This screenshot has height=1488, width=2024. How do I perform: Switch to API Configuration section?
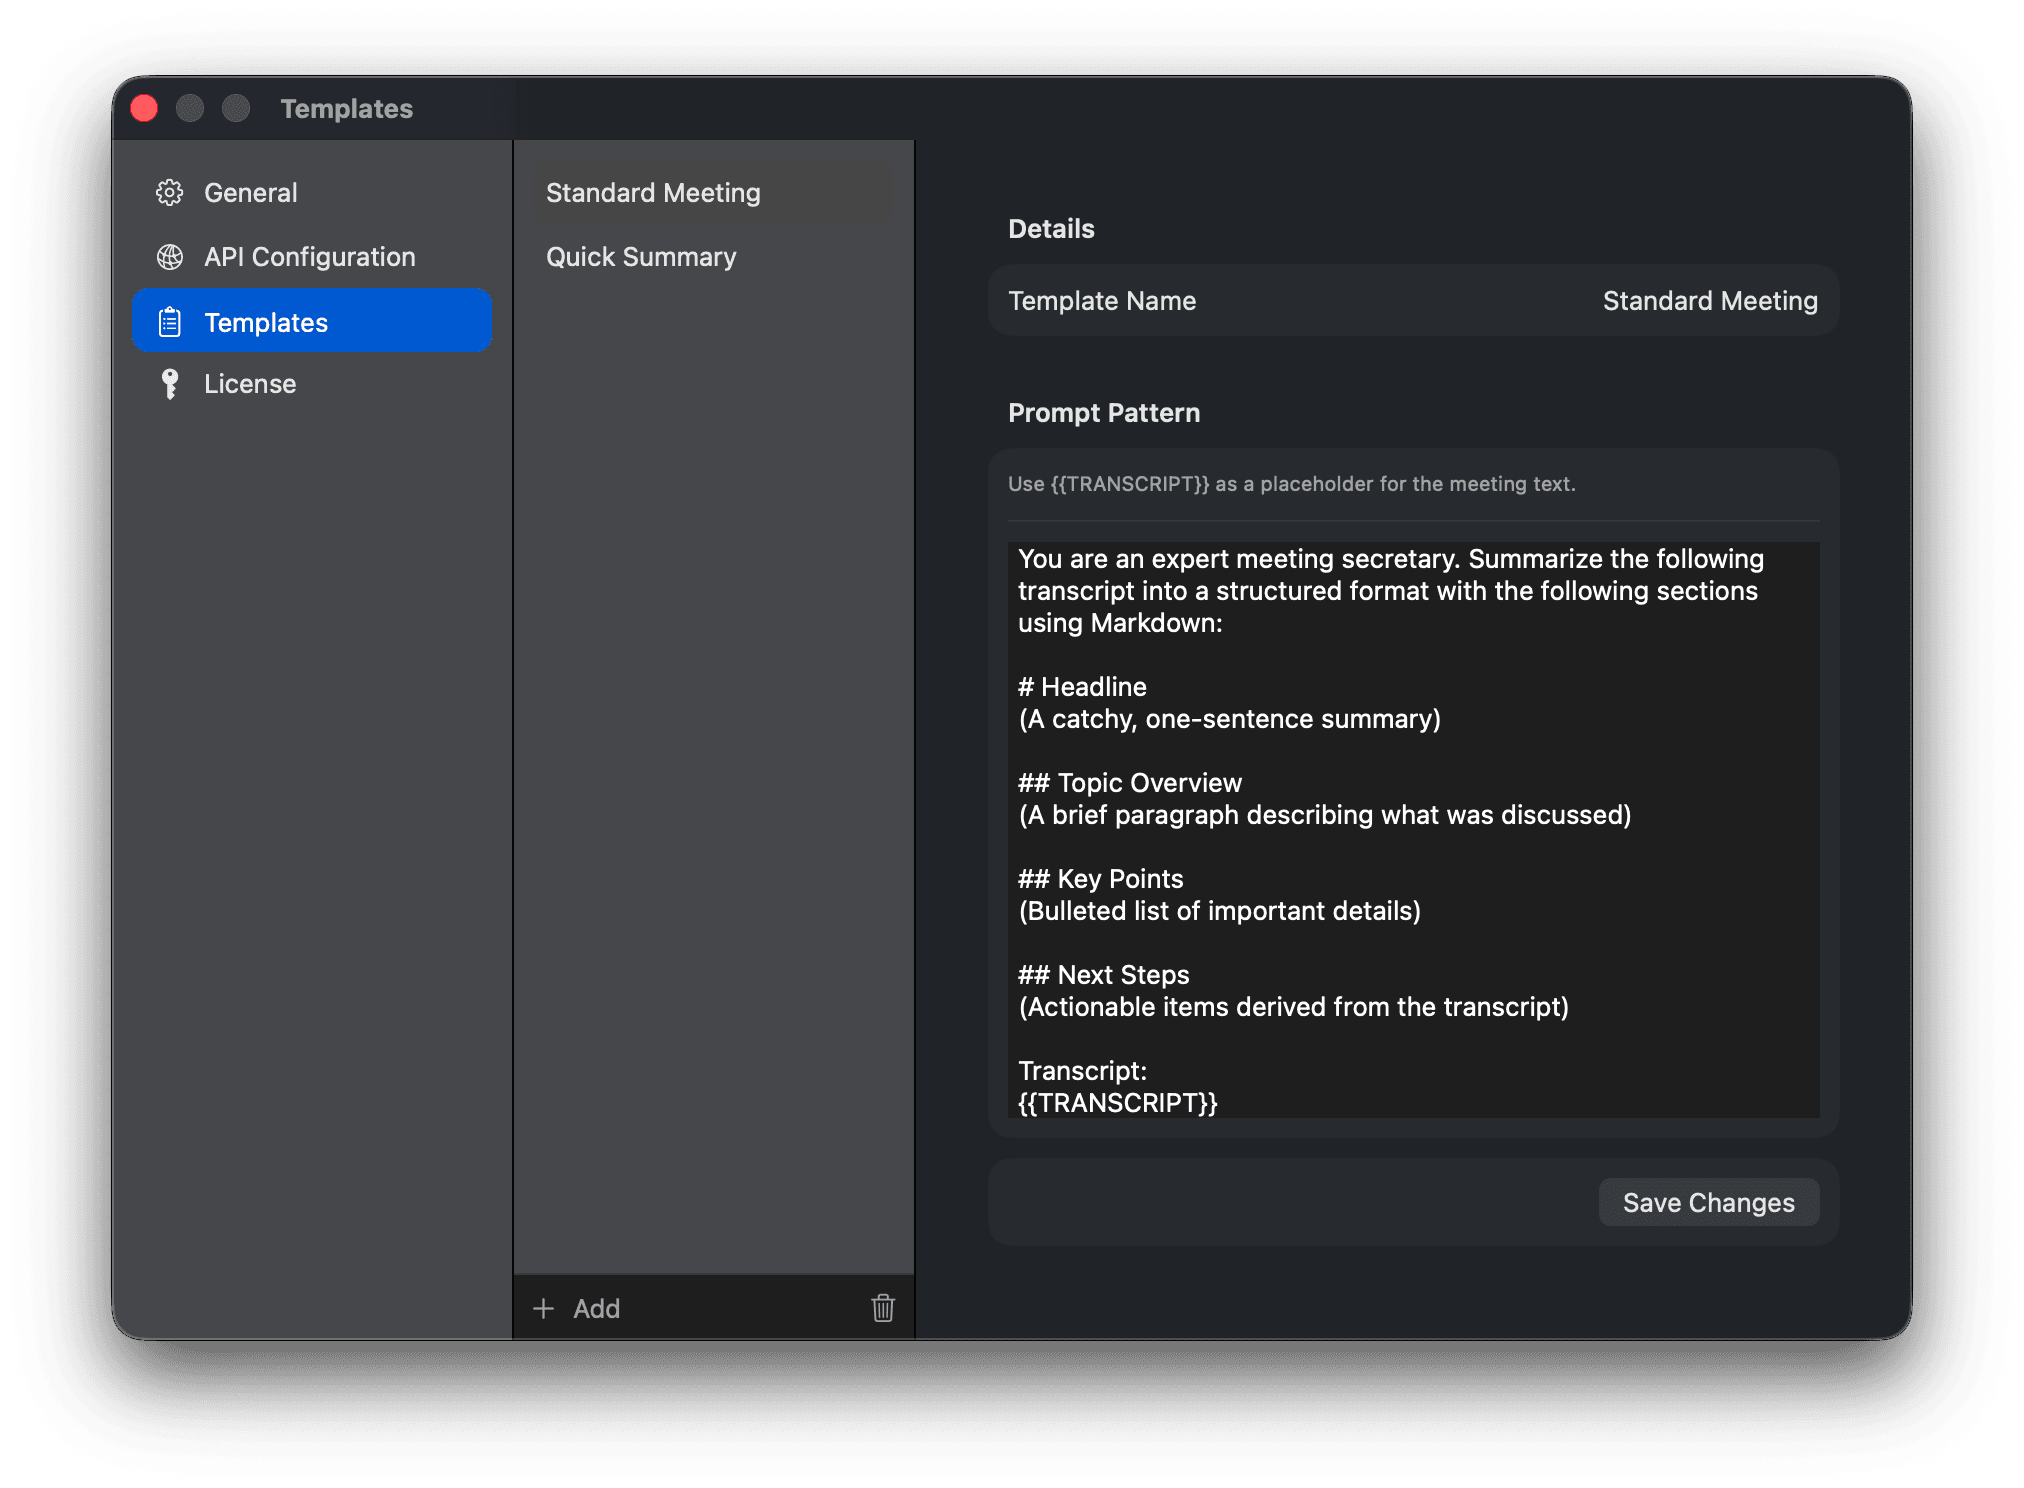pyautogui.click(x=309, y=257)
